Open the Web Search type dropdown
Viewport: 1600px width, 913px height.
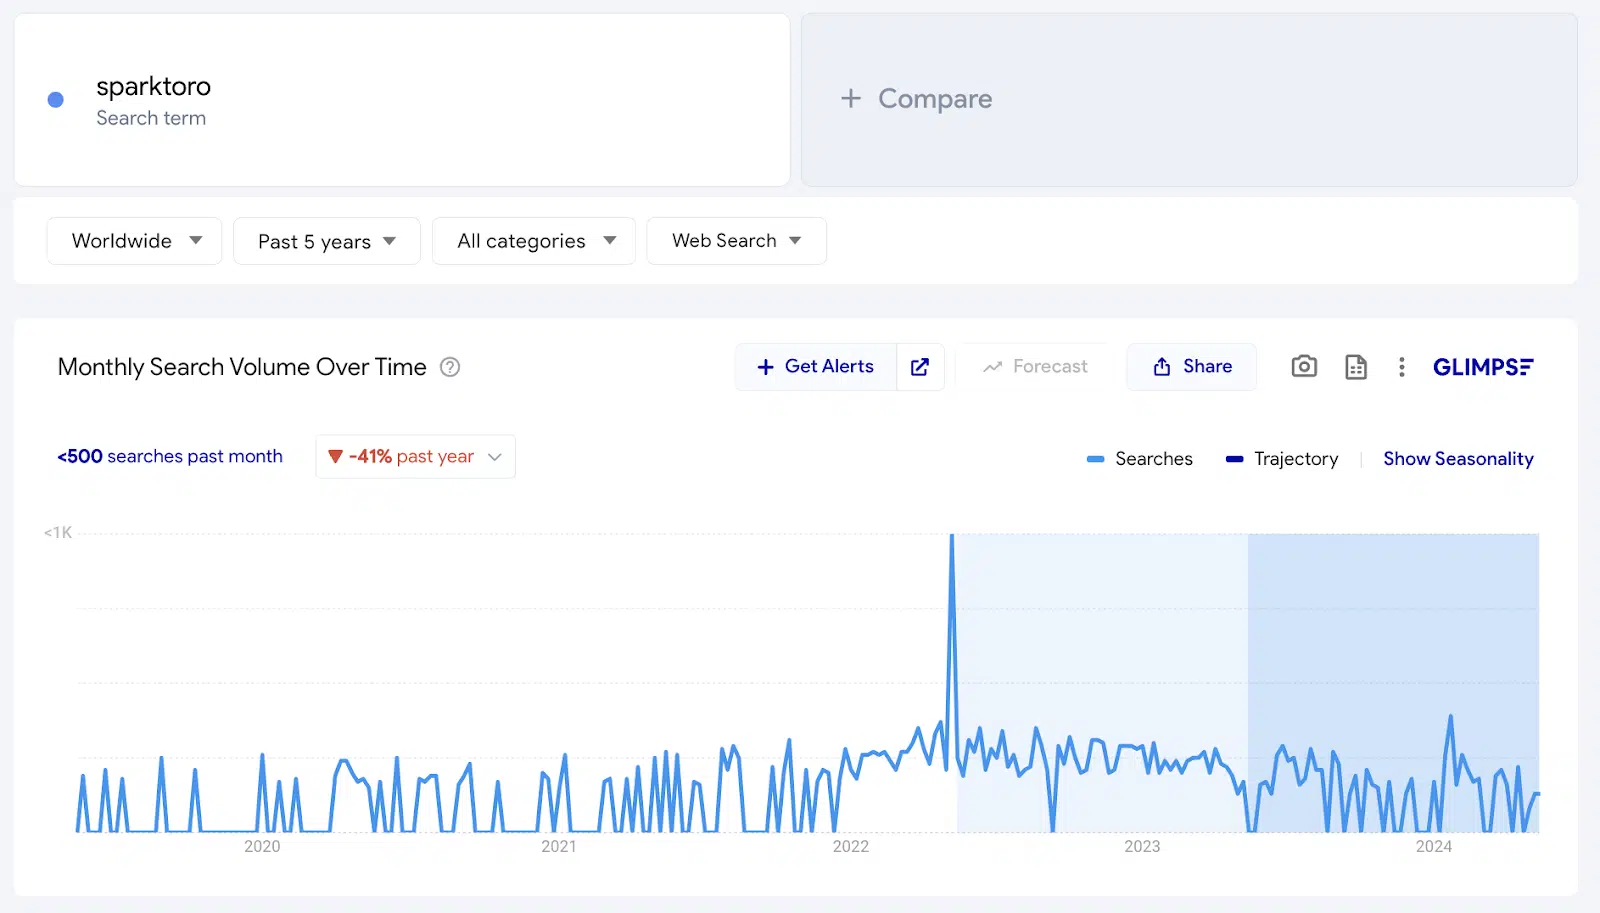[x=737, y=241]
